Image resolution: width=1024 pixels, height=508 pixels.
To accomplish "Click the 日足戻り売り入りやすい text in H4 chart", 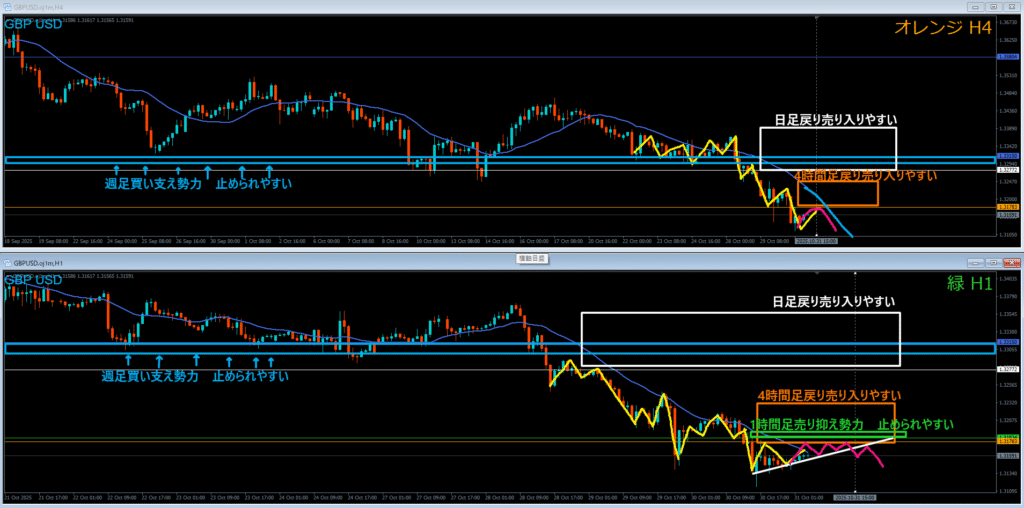I will pos(836,119).
